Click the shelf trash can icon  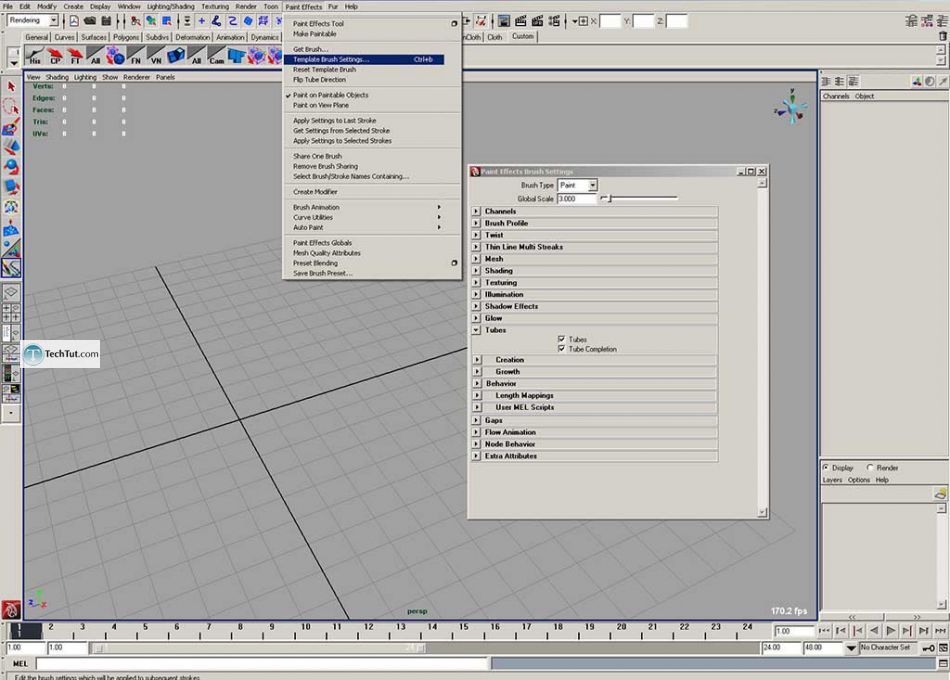click(x=942, y=37)
